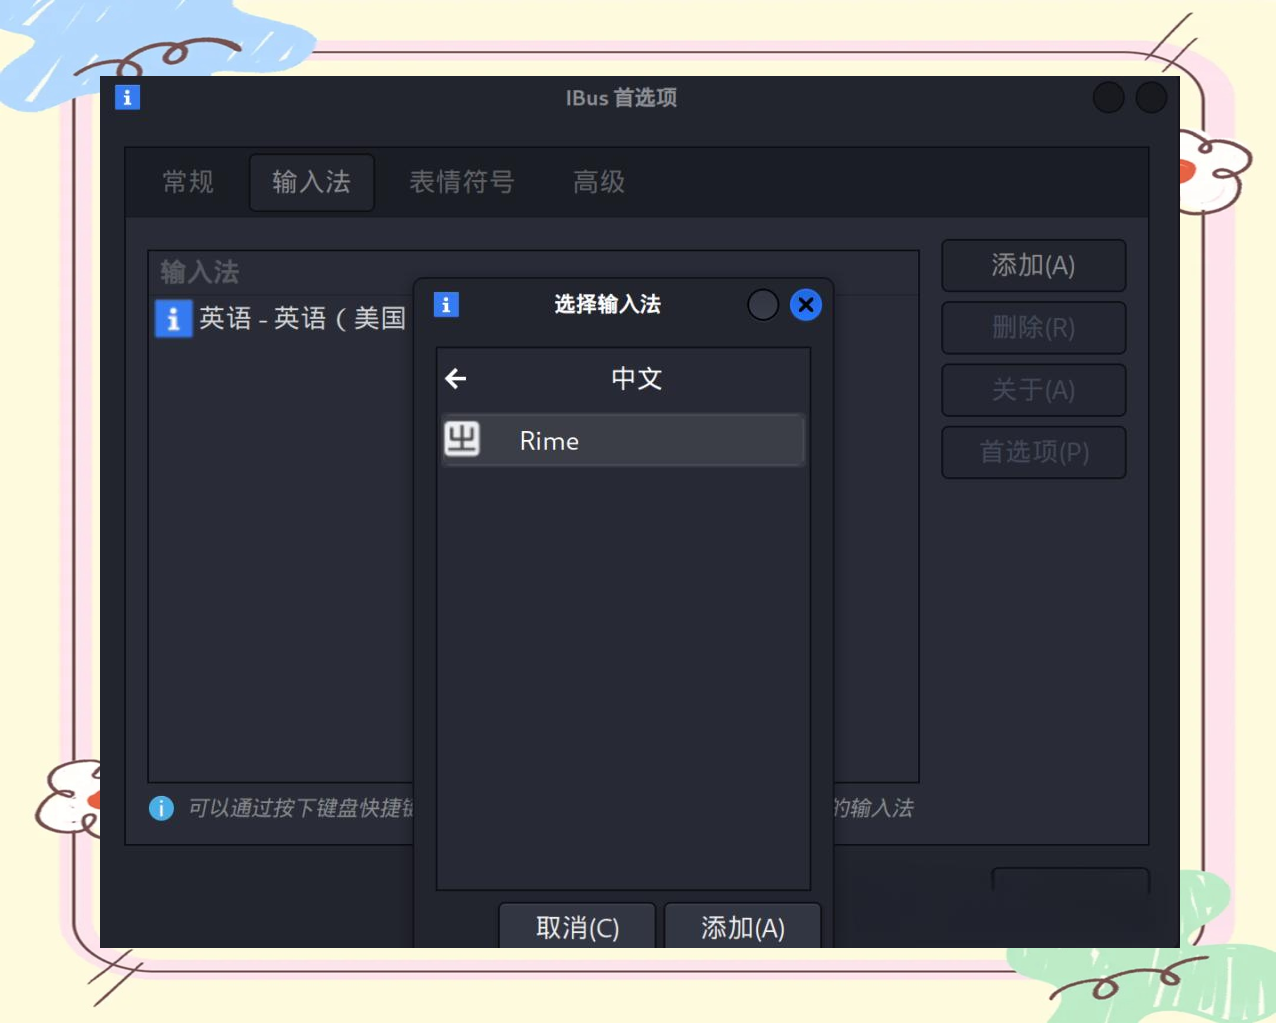Switch to the 常规 tab
The image size is (1276, 1023).
point(188,182)
